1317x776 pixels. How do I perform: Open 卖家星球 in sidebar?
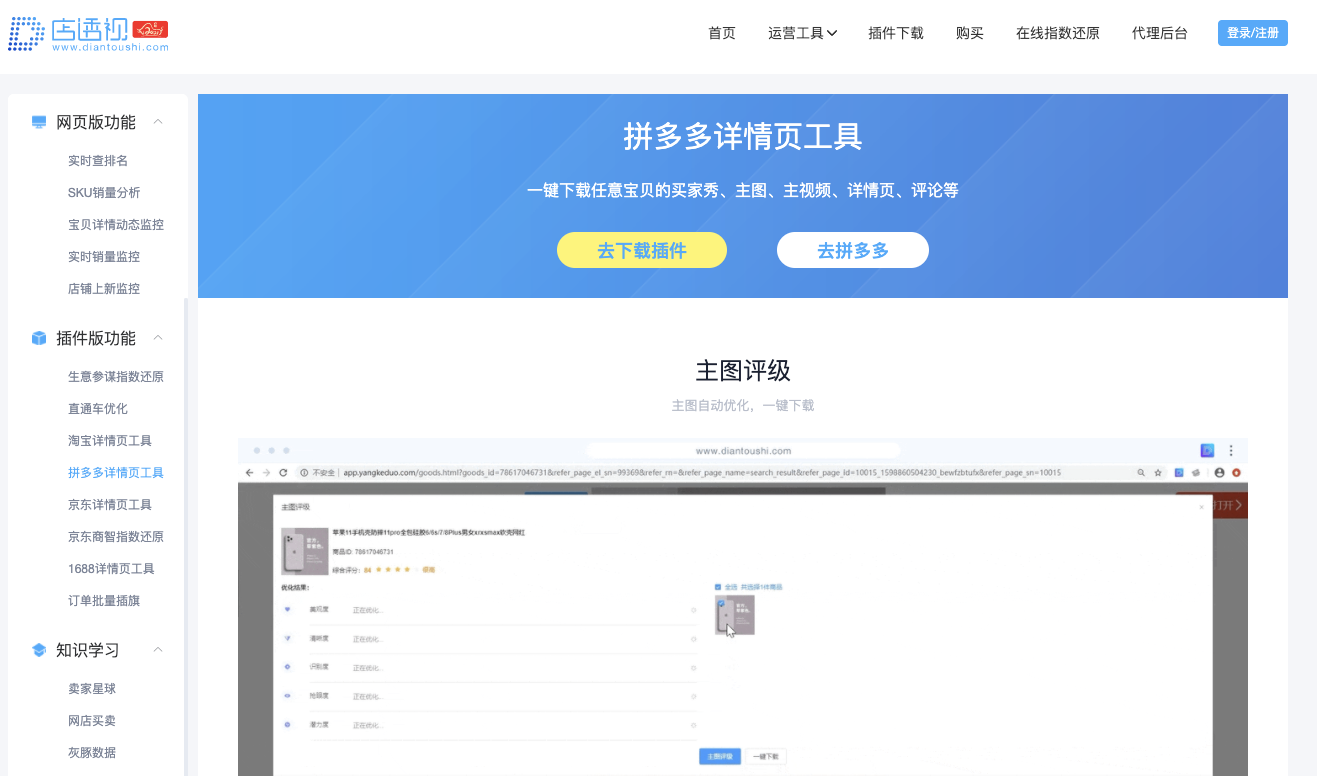(x=92, y=689)
